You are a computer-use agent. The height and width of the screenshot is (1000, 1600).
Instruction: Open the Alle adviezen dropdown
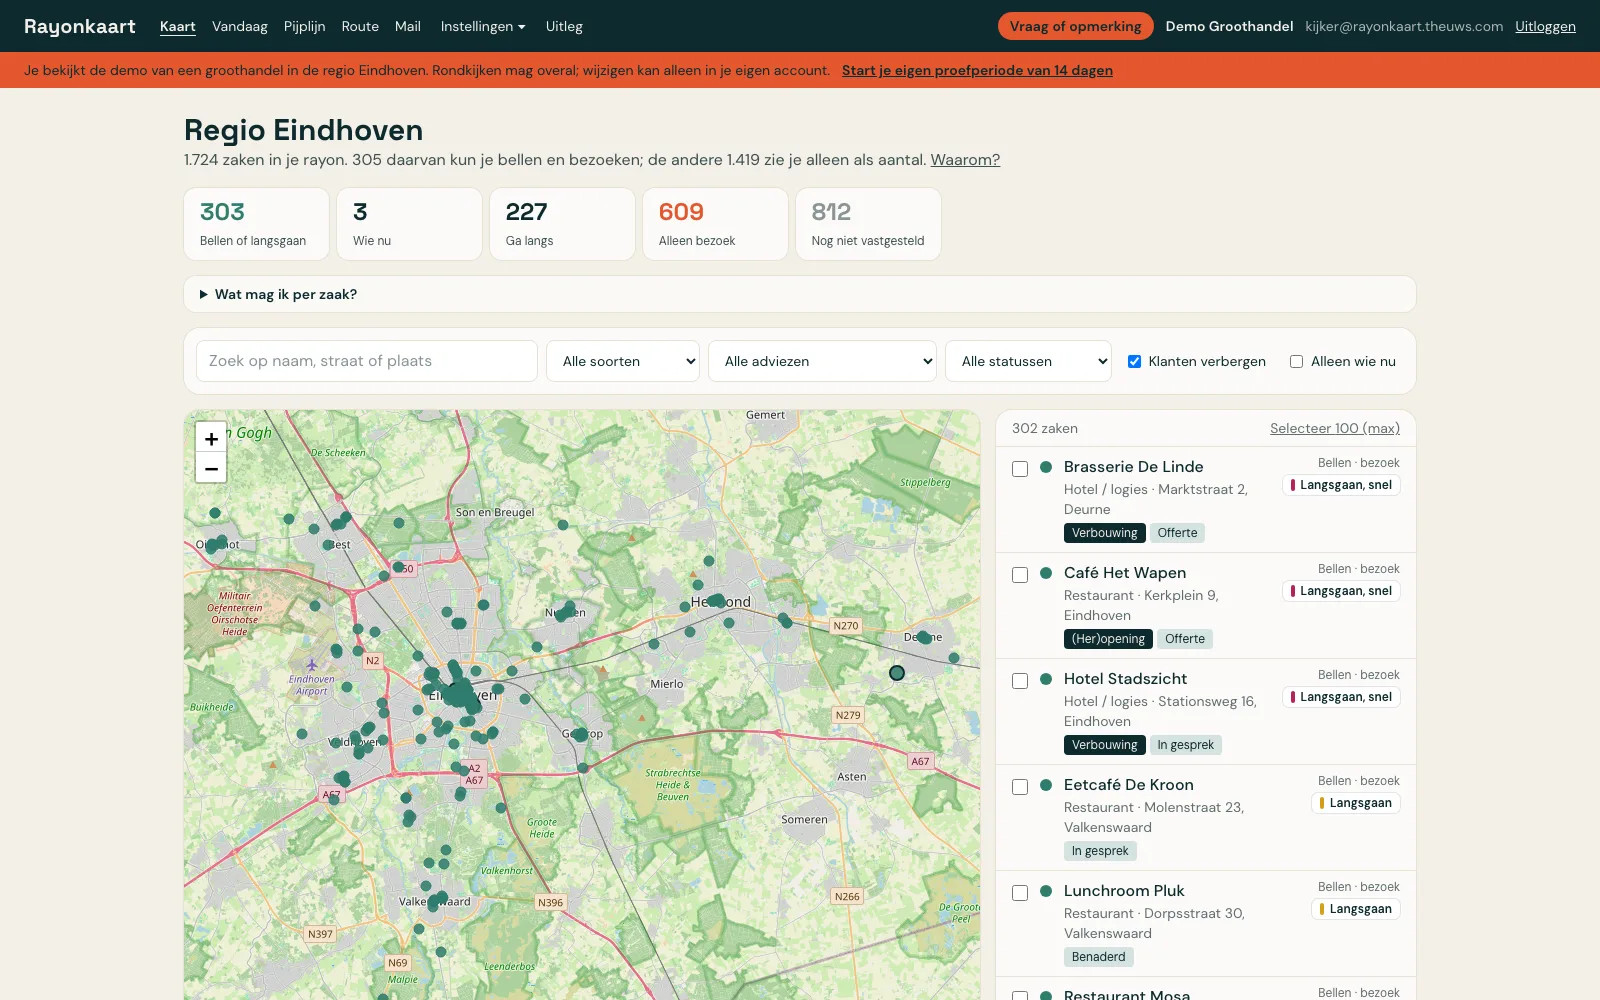[822, 361]
